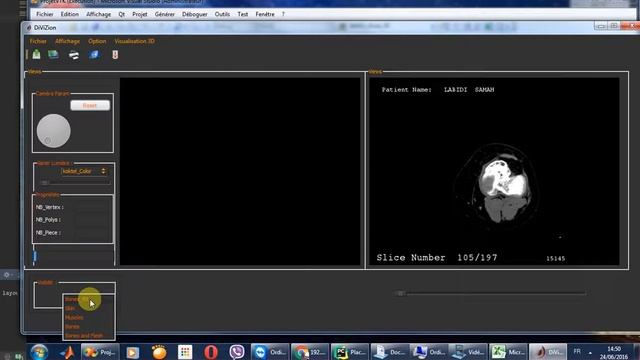Click the red mouse-shaped toolbar icon
This screenshot has width=640, height=360.
tap(115, 54)
